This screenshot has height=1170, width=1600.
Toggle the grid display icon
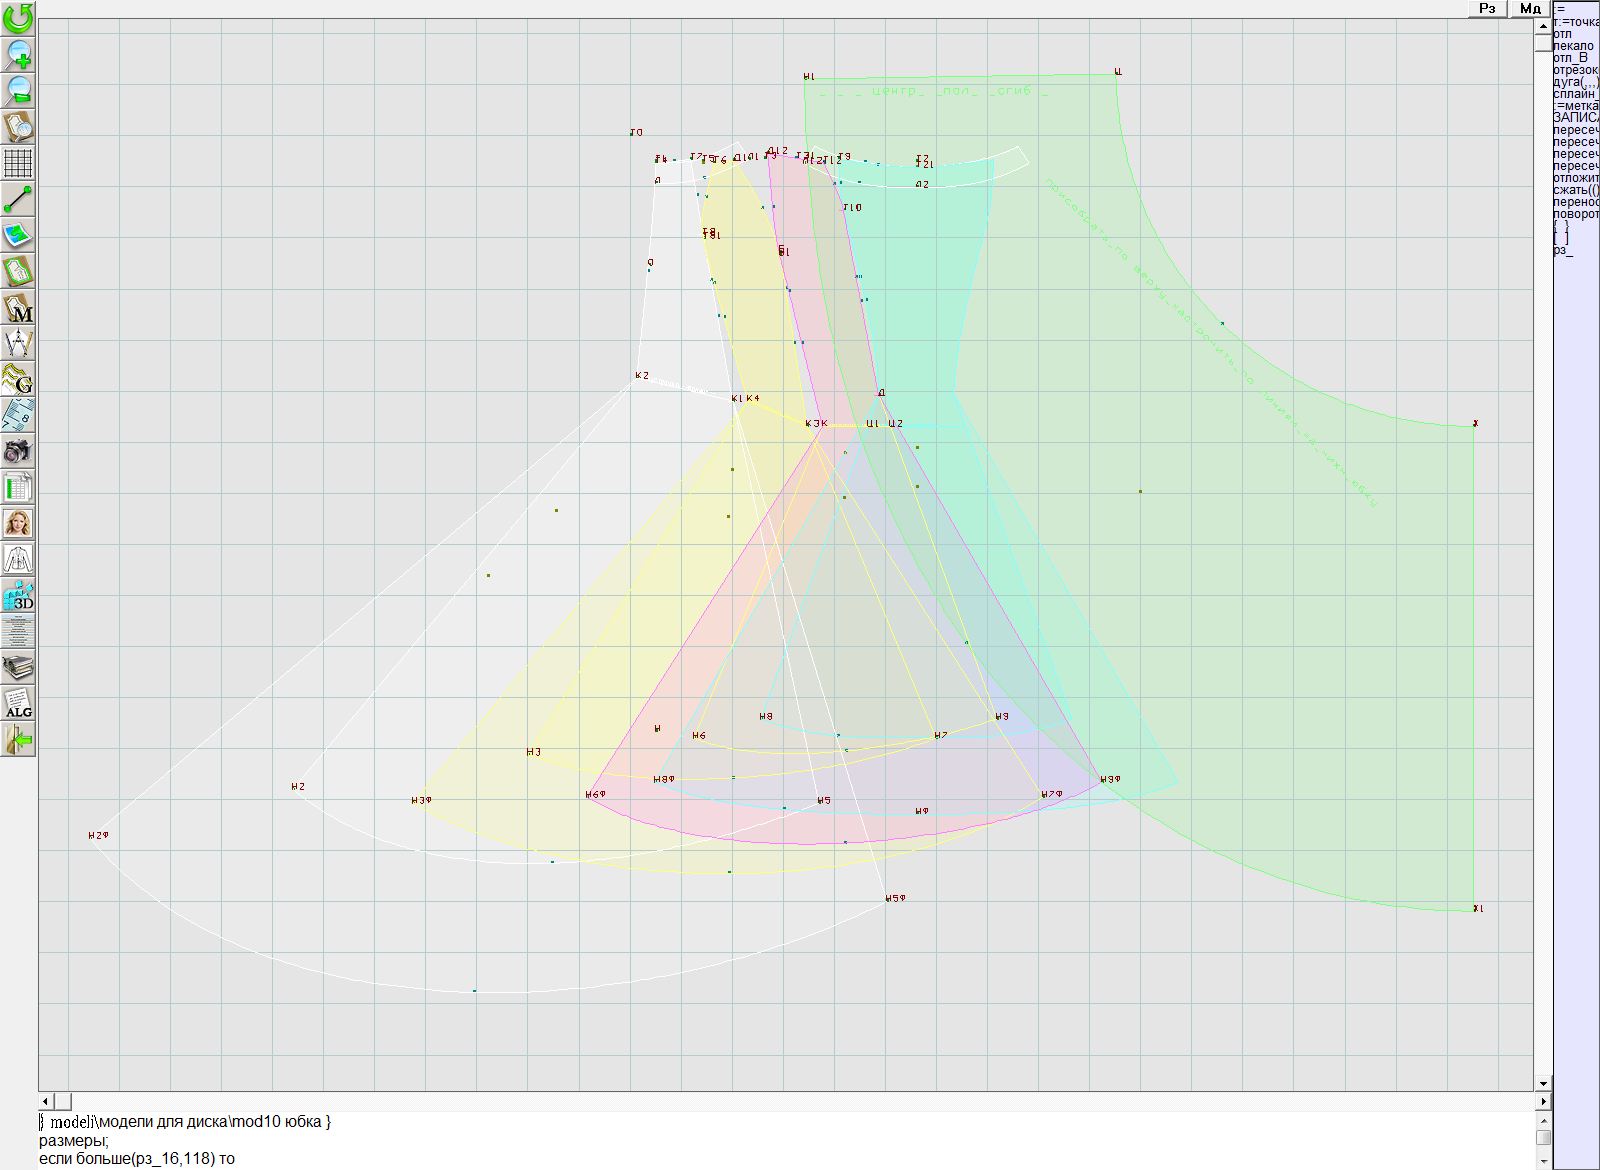(x=18, y=162)
